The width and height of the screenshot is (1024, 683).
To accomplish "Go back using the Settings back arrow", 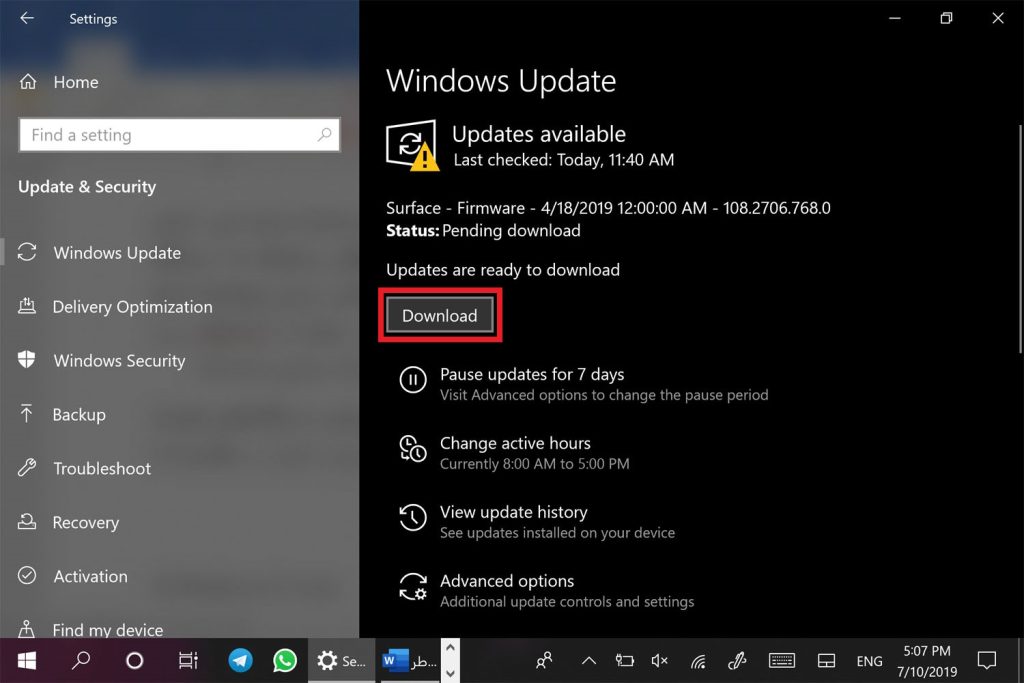I will (x=27, y=19).
